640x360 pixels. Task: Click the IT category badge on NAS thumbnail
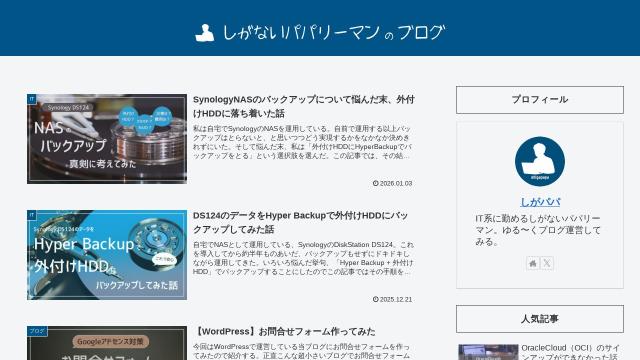[32, 99]
